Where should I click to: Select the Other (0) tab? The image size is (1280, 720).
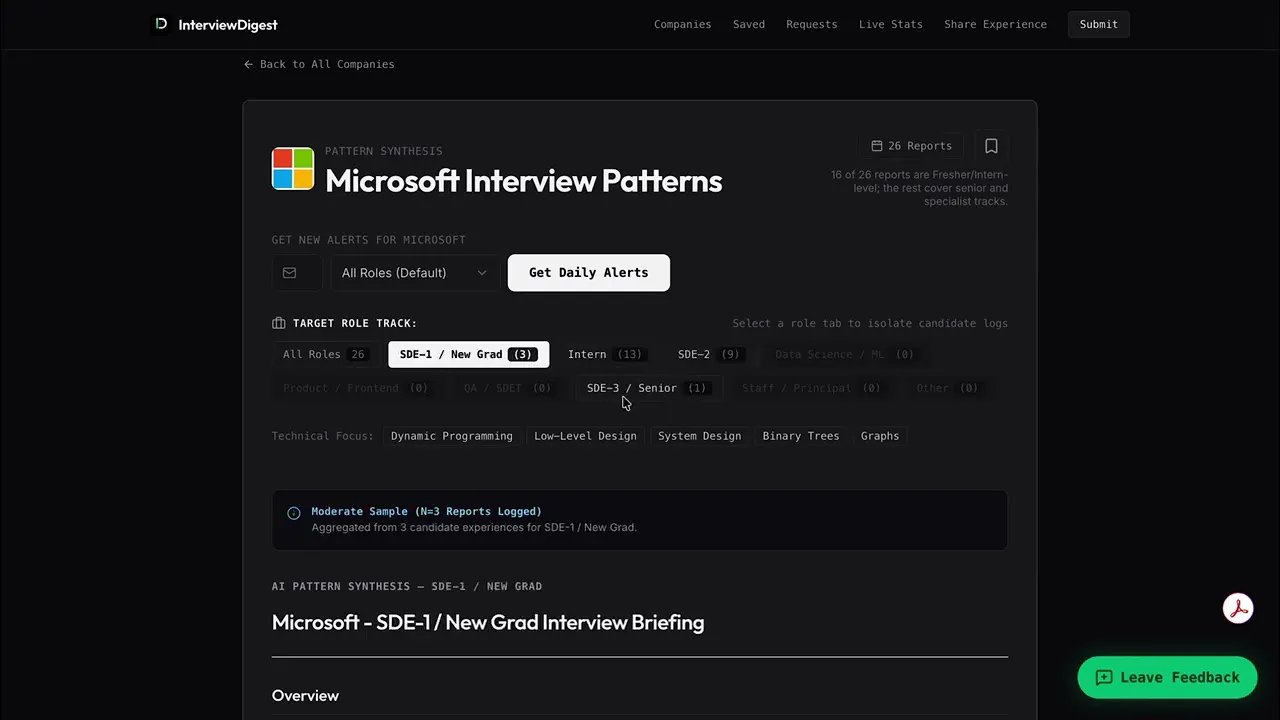click(947, 388)
